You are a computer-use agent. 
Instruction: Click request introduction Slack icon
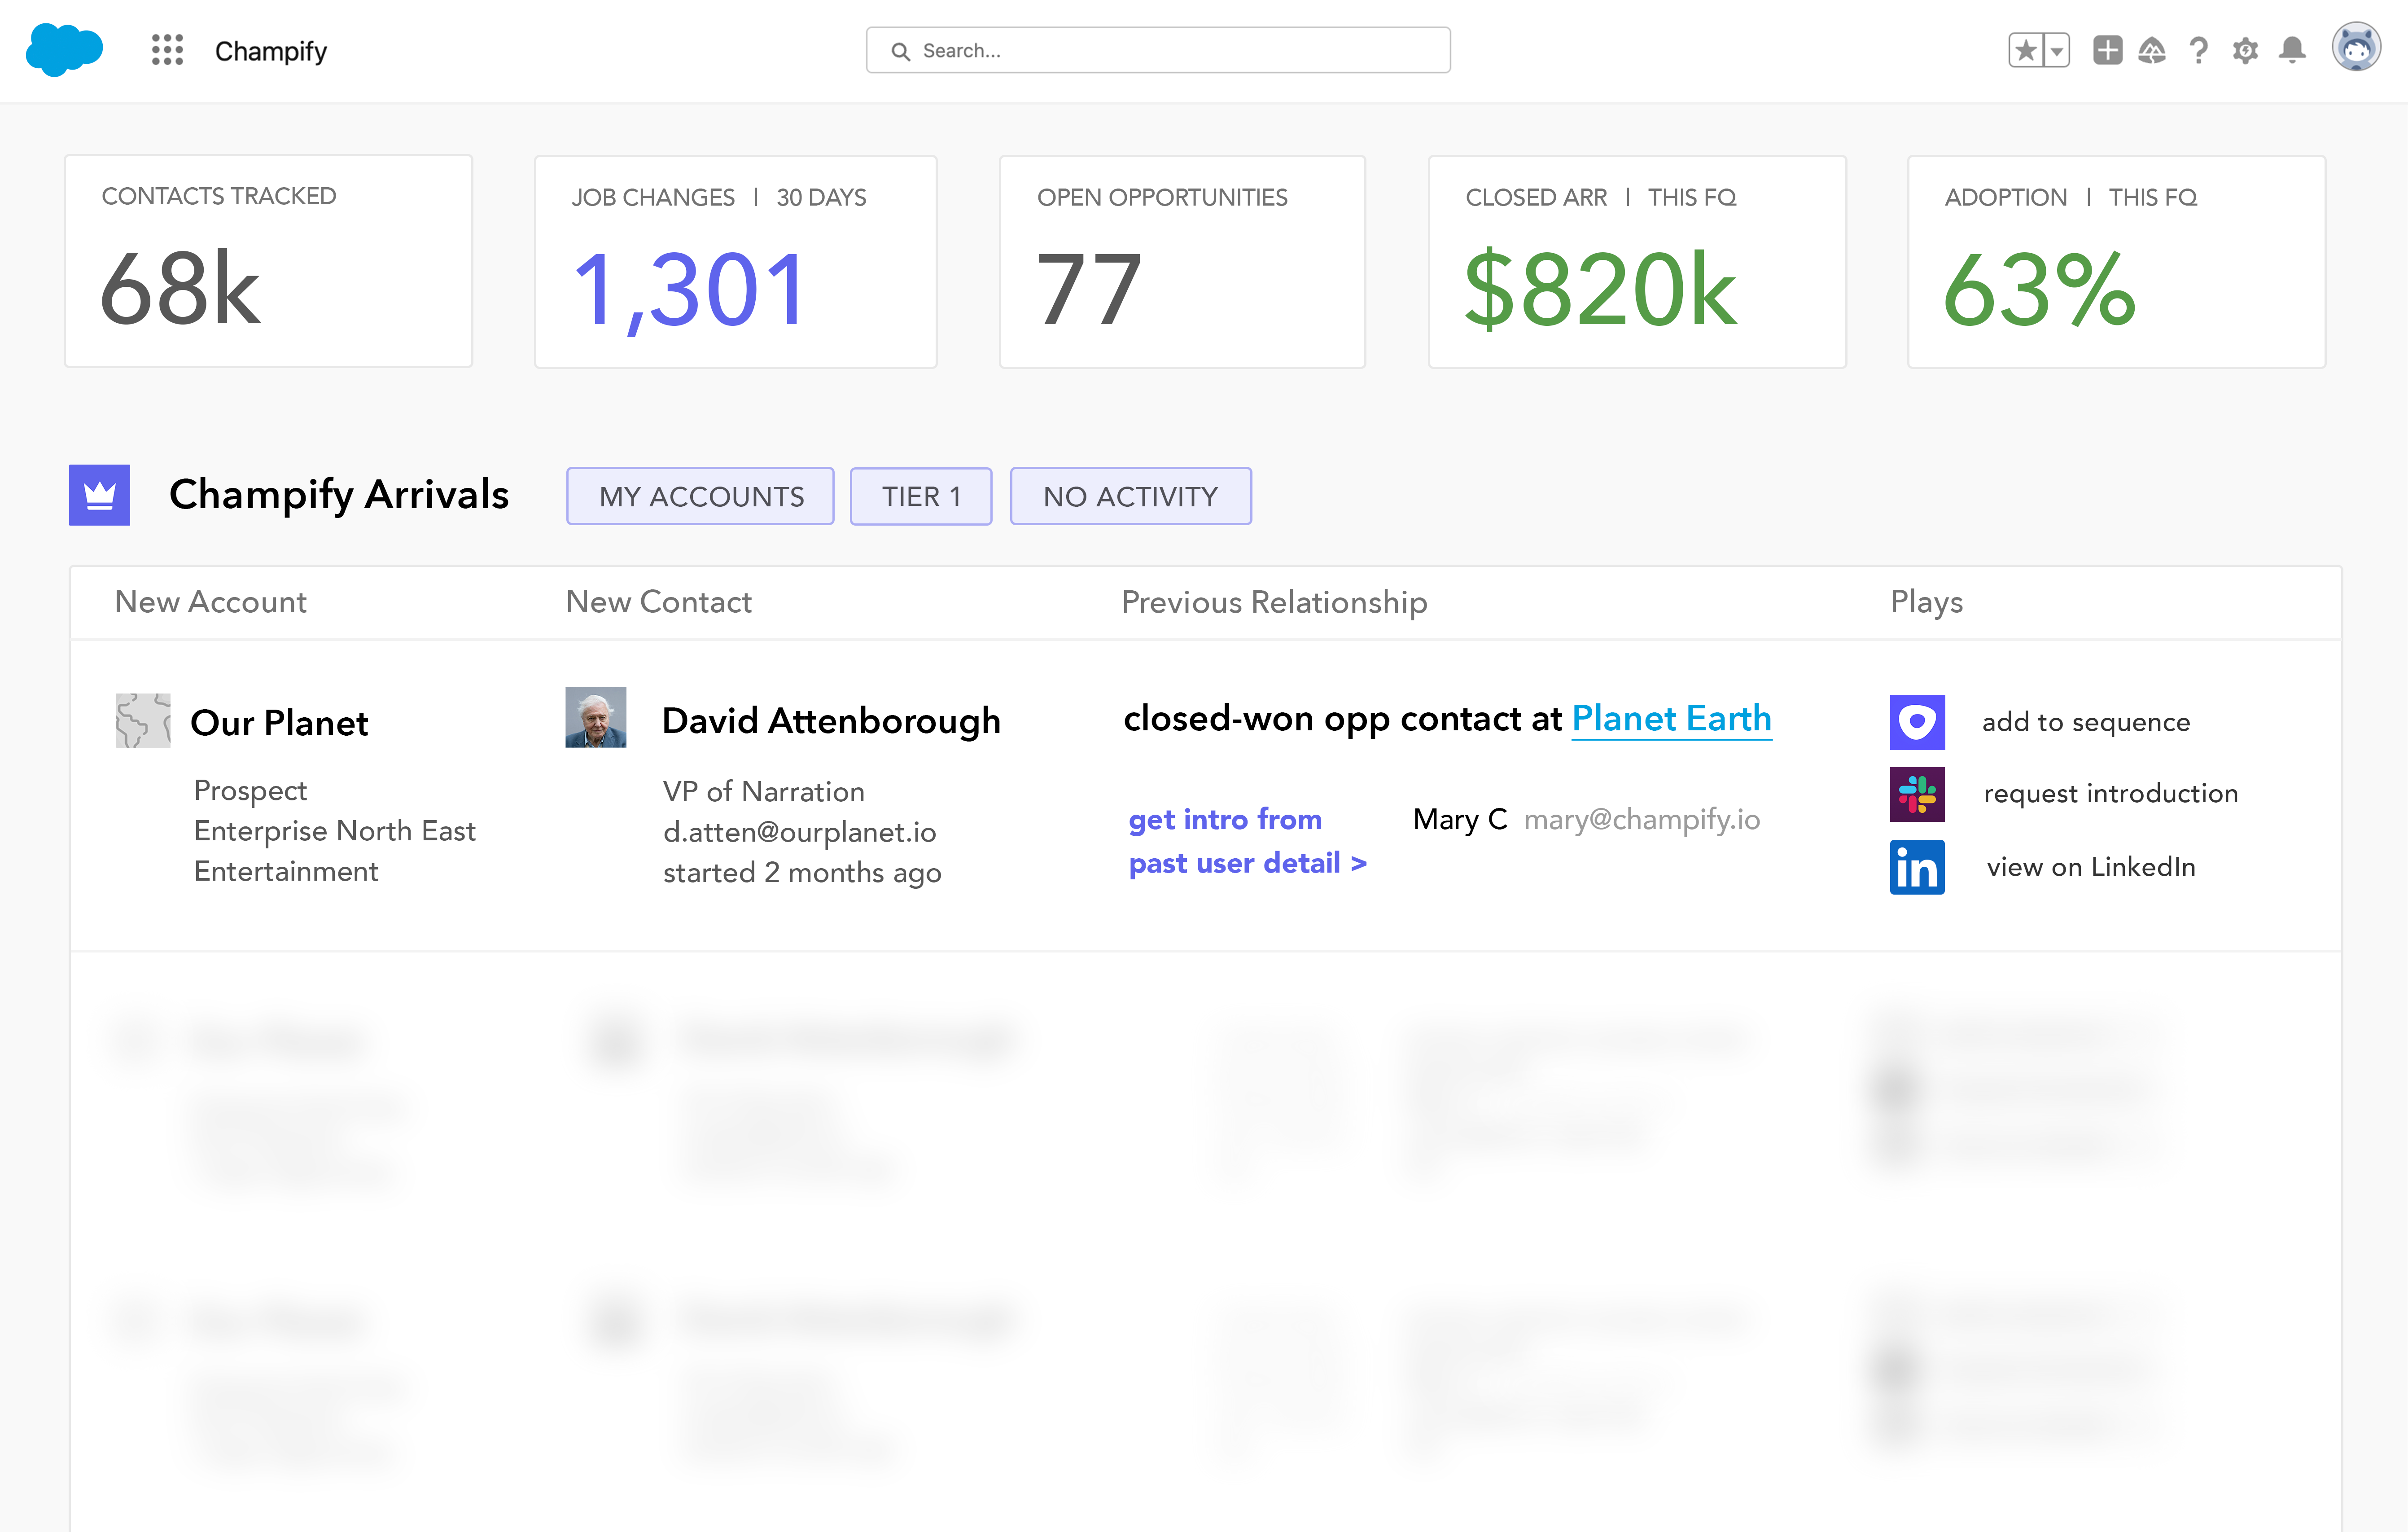(x=1916, y=794)
